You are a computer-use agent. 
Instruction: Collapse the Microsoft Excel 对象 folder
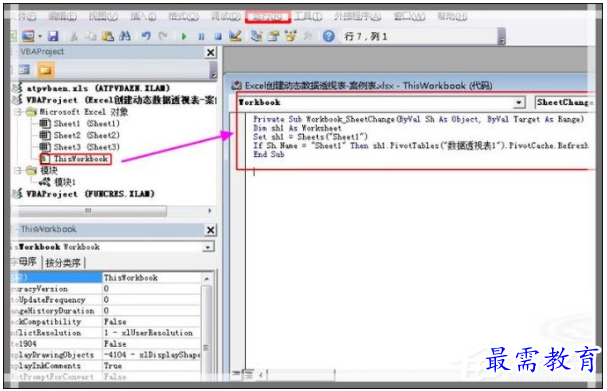[17, 112]
